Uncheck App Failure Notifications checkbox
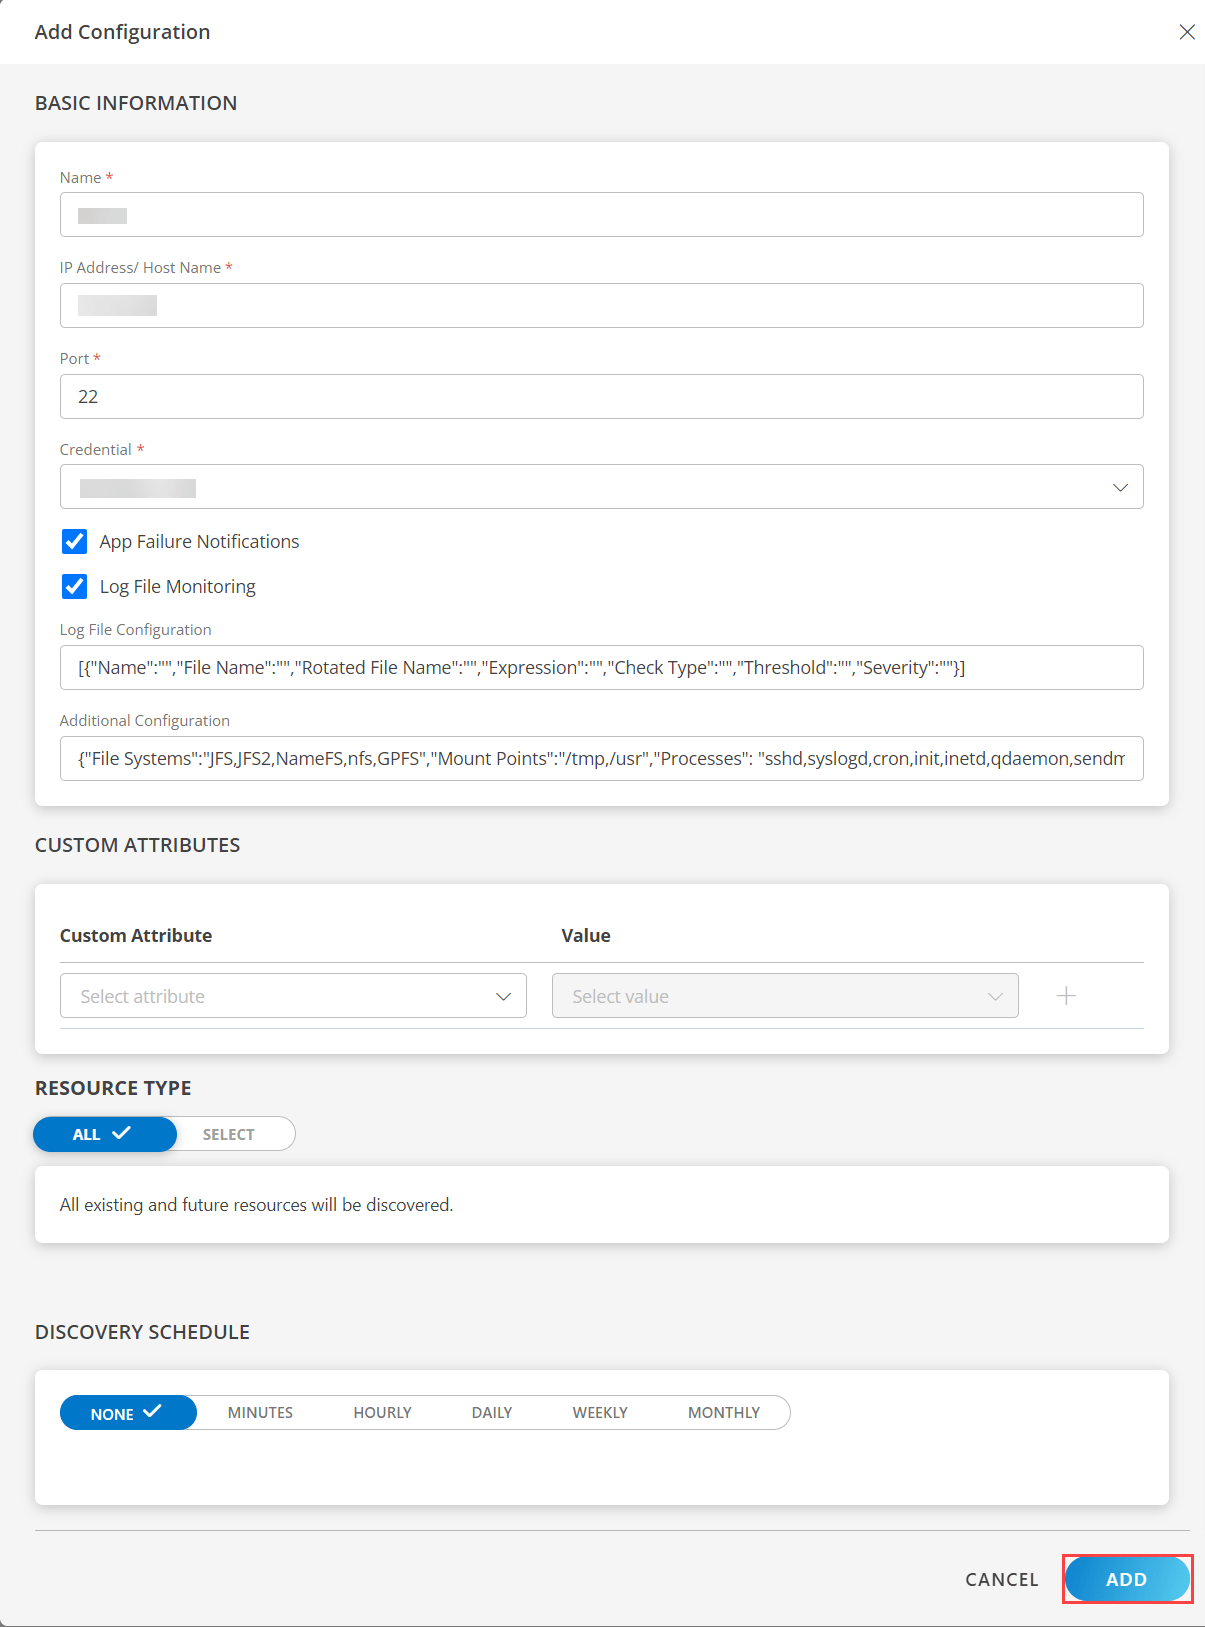Image resolution: width=1205 pixels, height=1627 pixels. (75, 542)
